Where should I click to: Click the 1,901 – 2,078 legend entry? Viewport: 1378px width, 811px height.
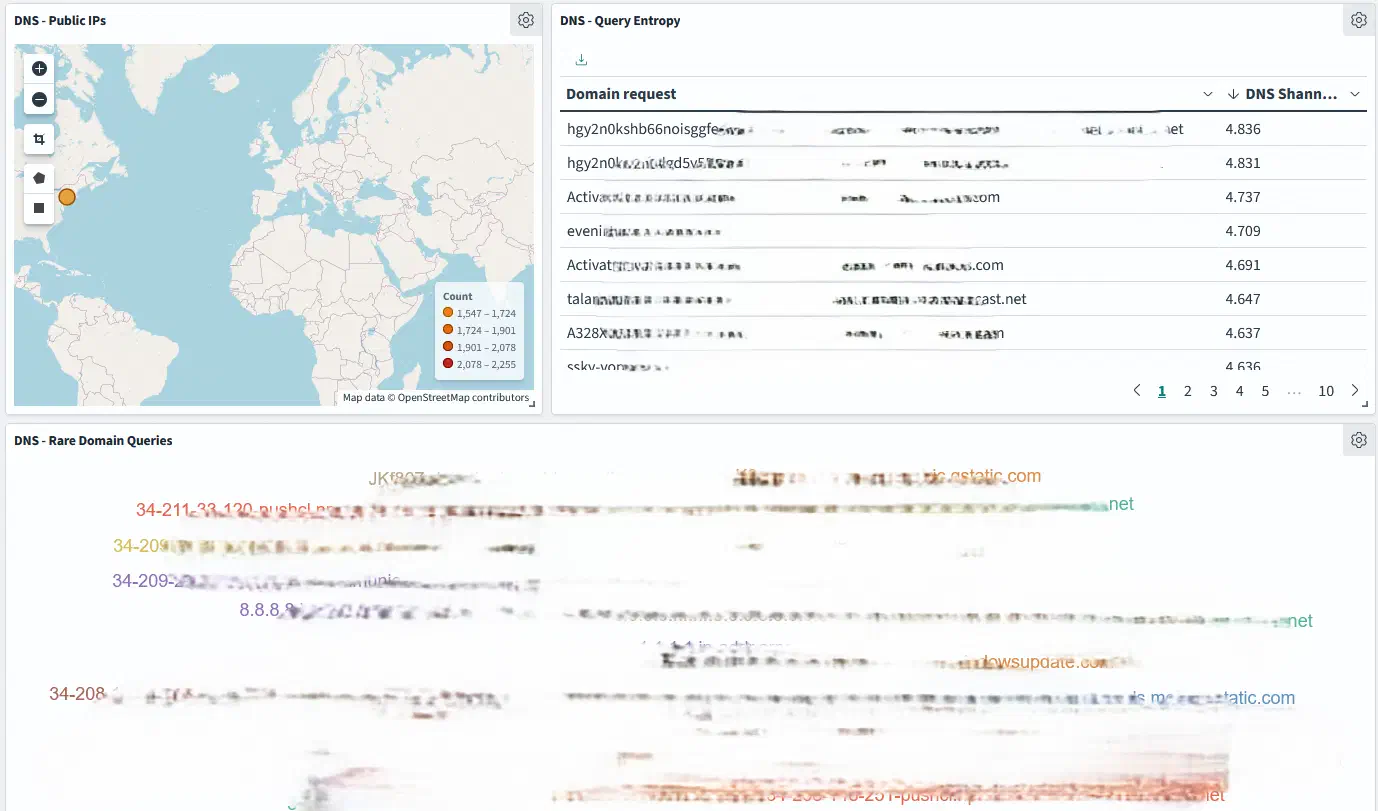pos(479,347)
